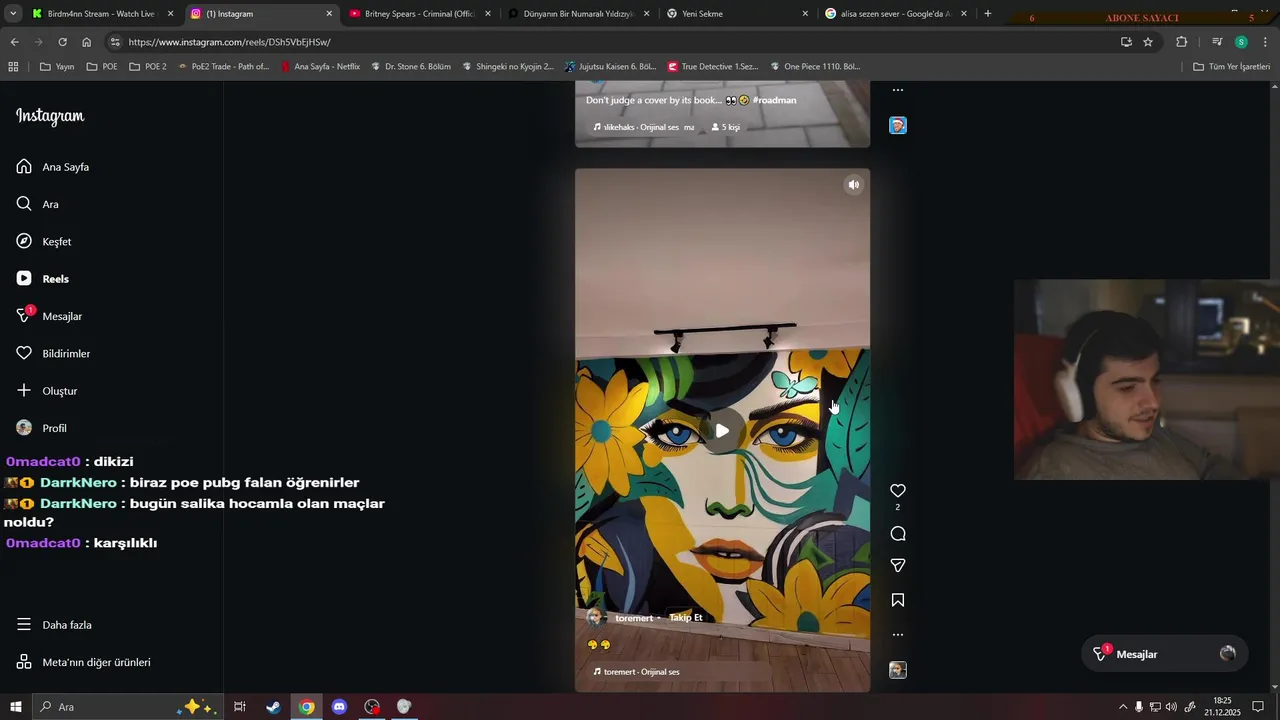Open the POE 2 bookmarks folder
The width and height of the screenshot is (1280, 720).
tap(148, 67)
